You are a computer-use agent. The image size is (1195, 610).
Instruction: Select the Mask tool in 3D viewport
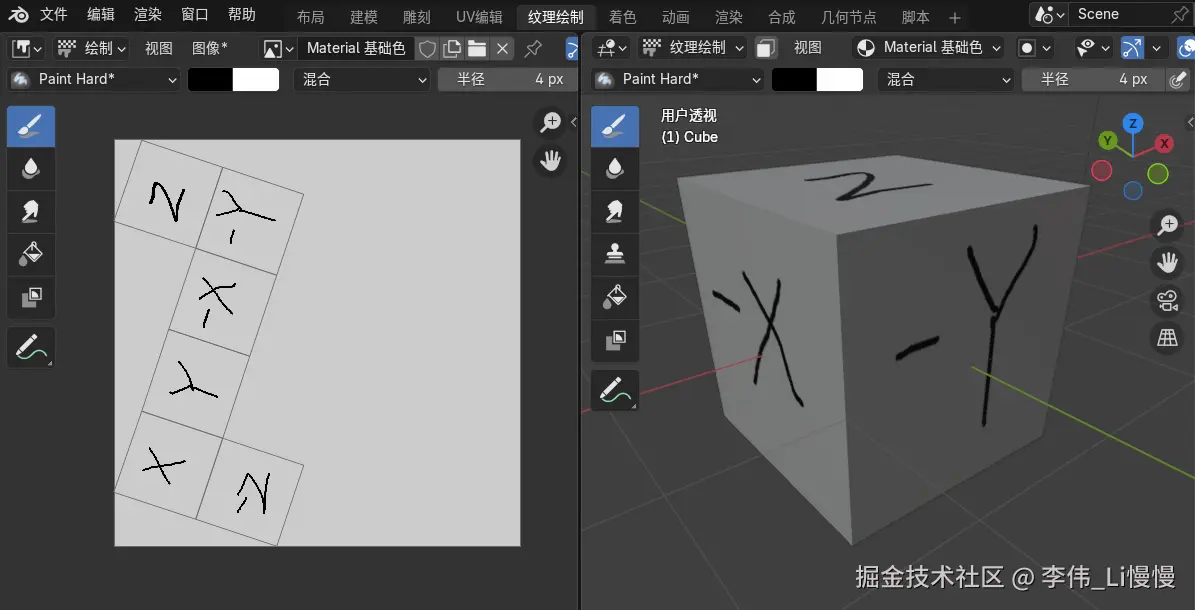pos(615,339)
